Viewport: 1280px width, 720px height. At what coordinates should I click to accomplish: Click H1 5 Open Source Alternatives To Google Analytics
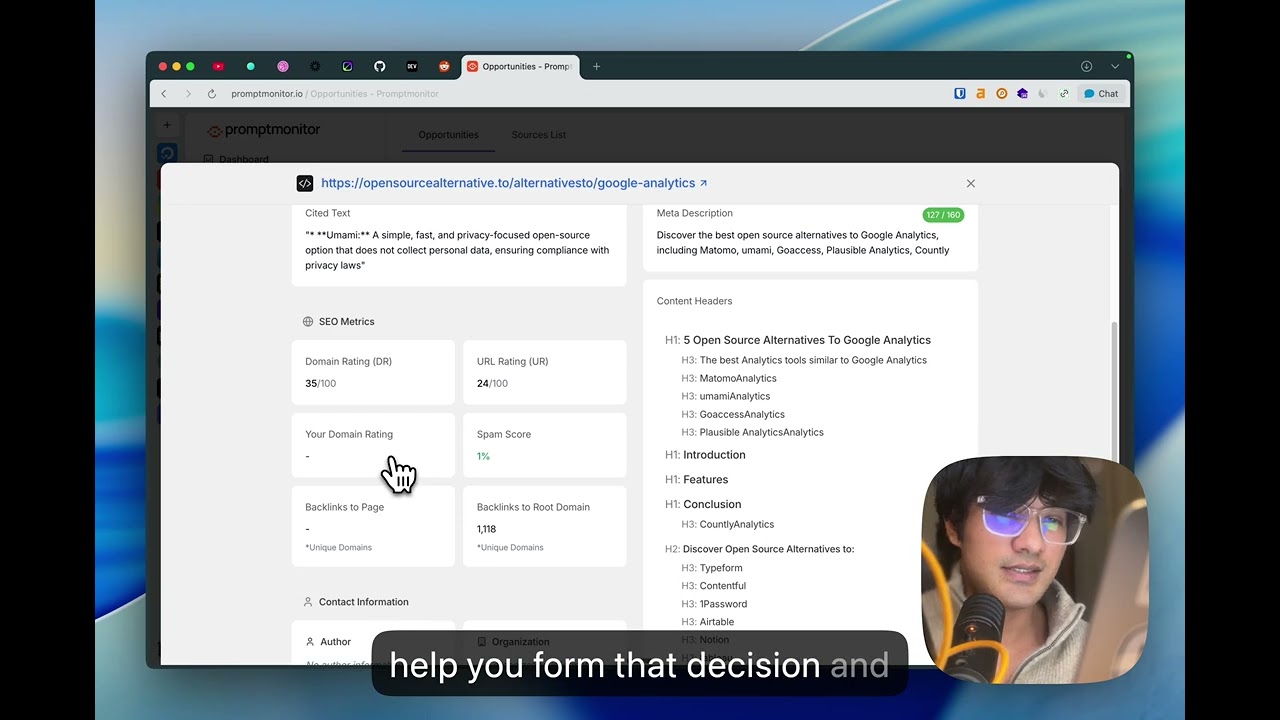point(798,340)
